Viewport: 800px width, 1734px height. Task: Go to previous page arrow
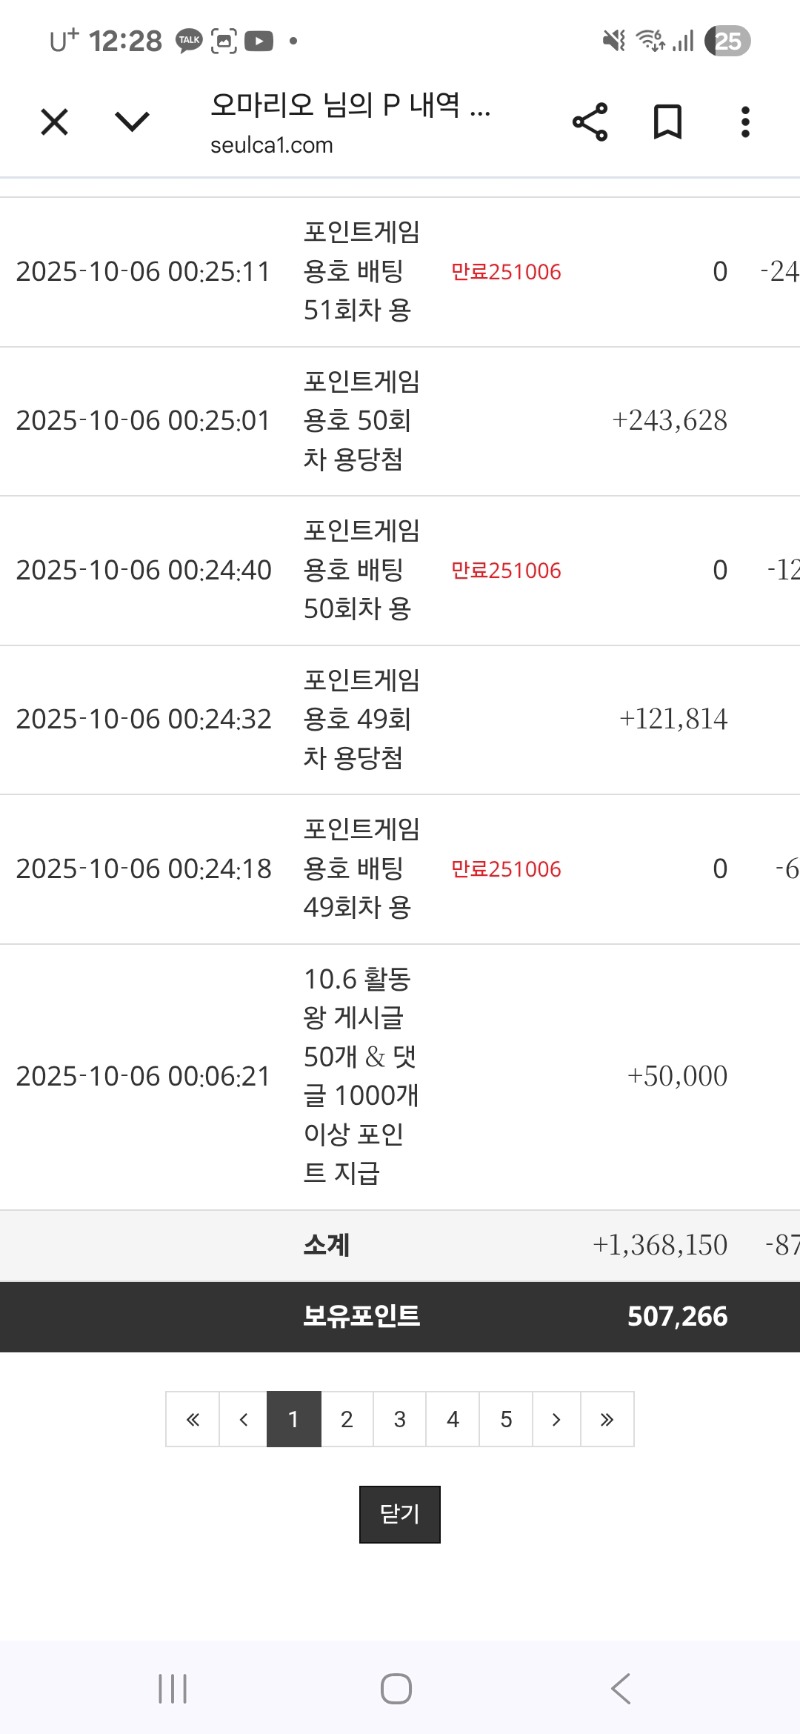(243, 1419)
